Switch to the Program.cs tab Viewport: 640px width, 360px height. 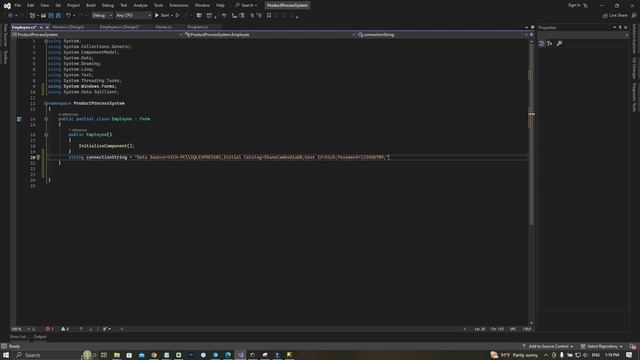coord(198,27)
